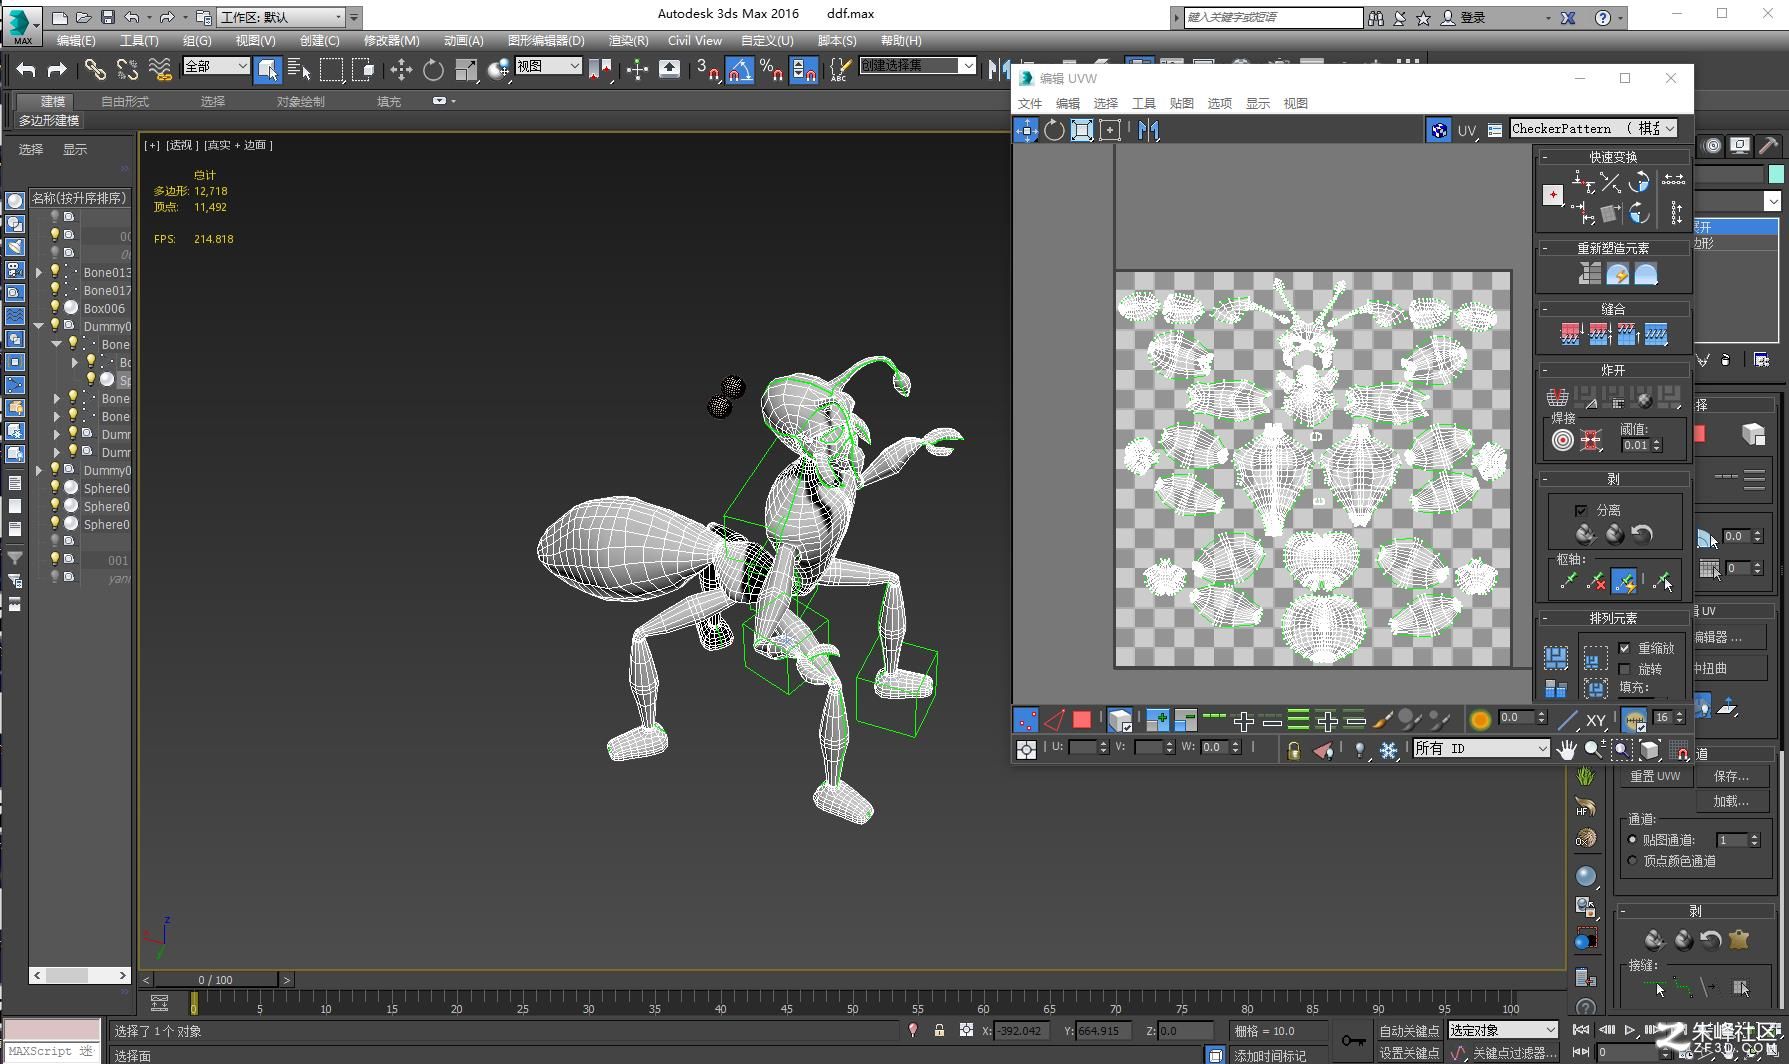Screen dimensions: 1789x1064
Task: Open the 视图 reference coordinate dropdown
Action: coord(548,66)
